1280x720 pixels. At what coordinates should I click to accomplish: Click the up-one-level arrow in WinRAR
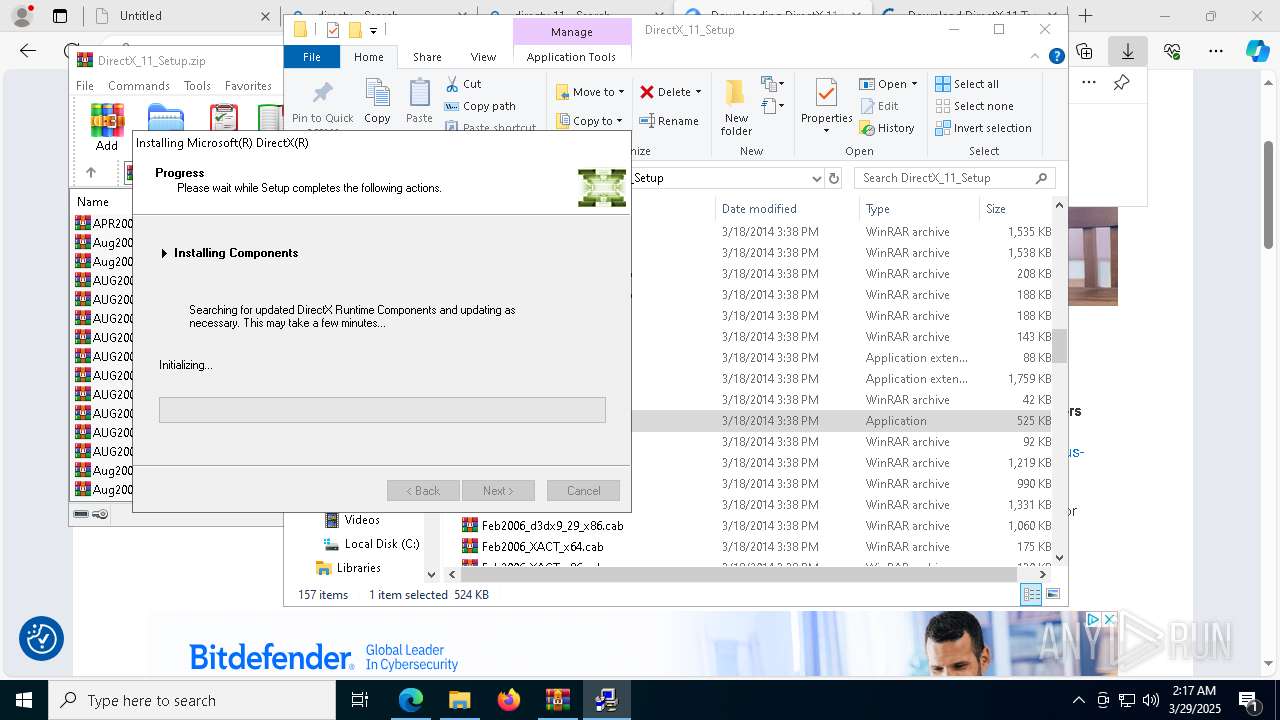91,172
